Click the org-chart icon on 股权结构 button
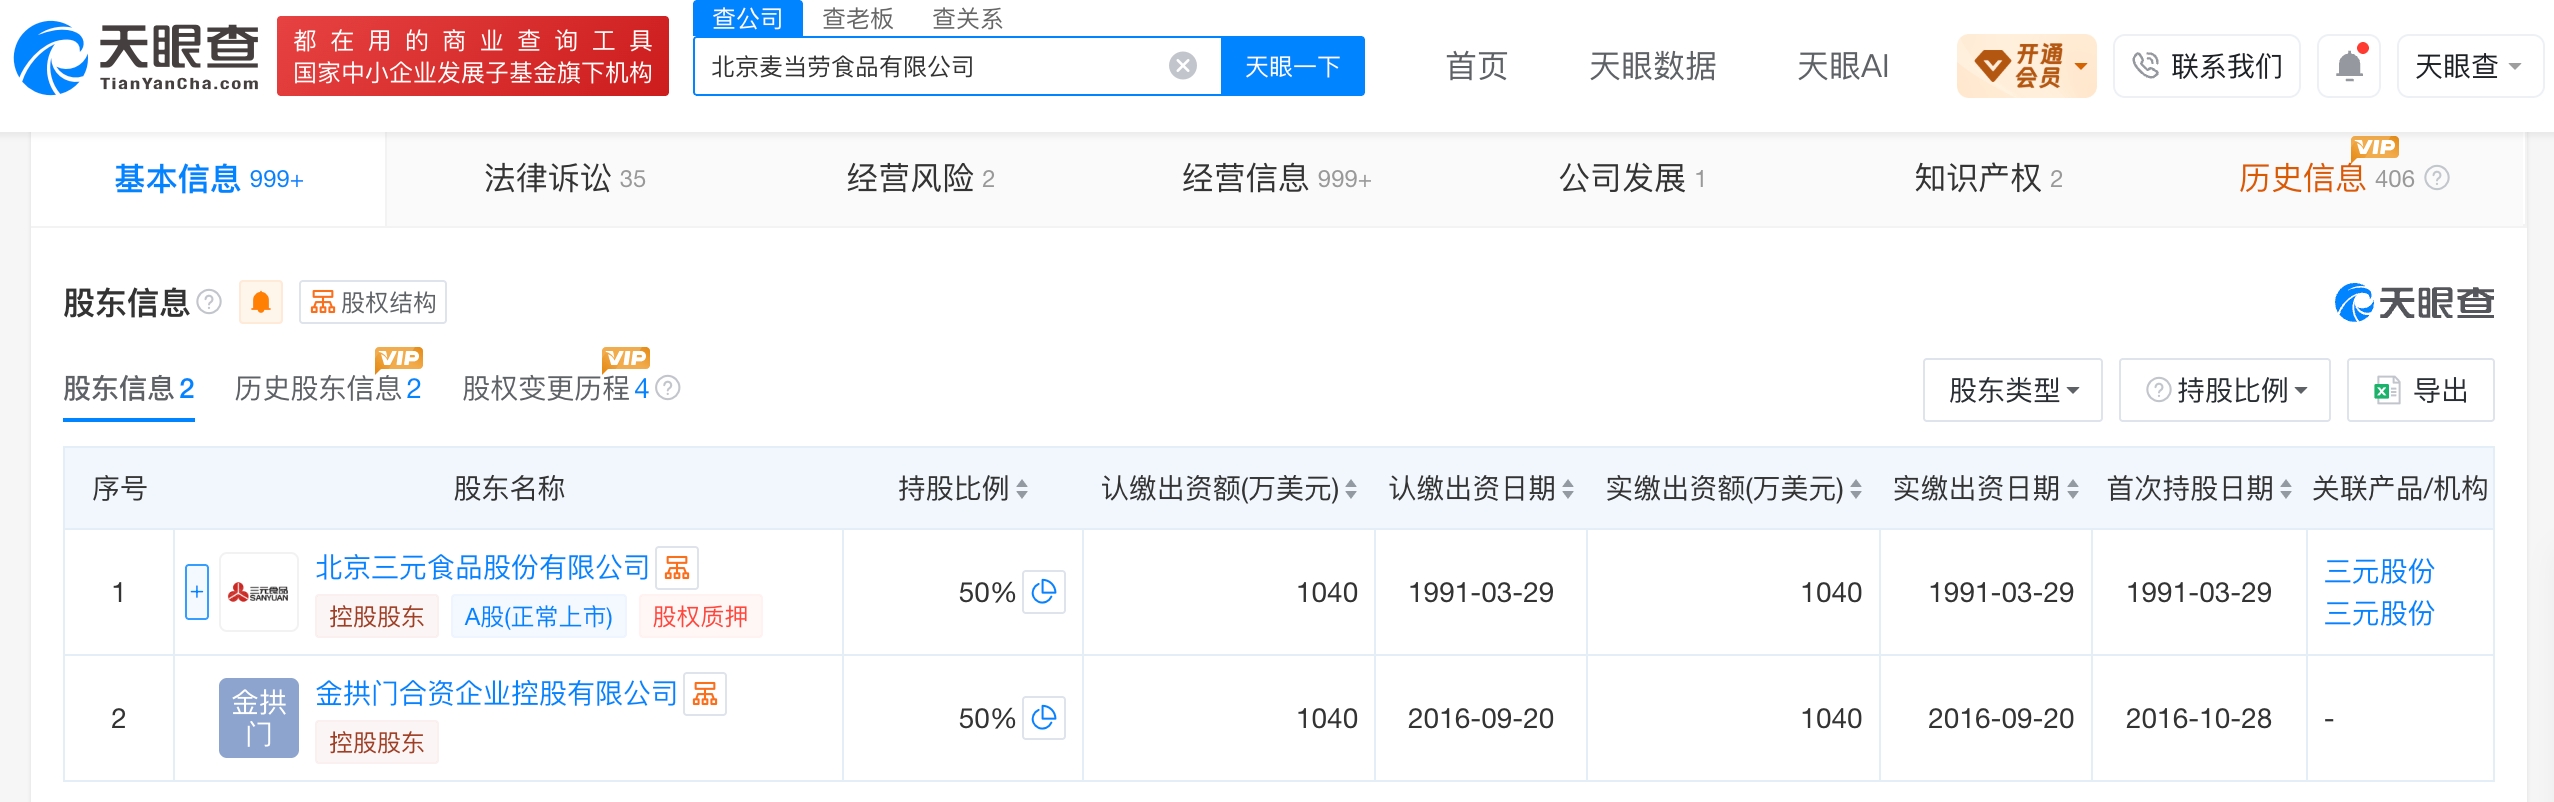The width and height of the screenshot is (2554, 802). (x=323, y=302)
